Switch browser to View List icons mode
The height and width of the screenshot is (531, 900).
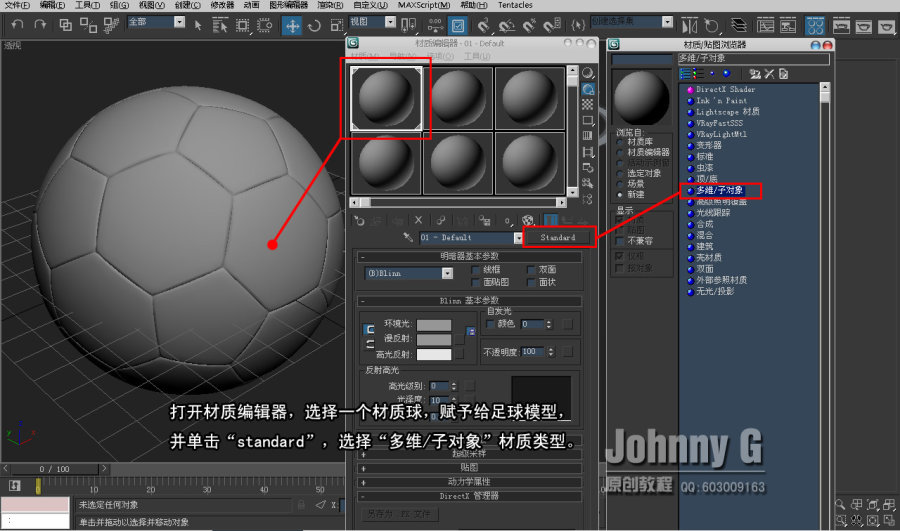699,73
